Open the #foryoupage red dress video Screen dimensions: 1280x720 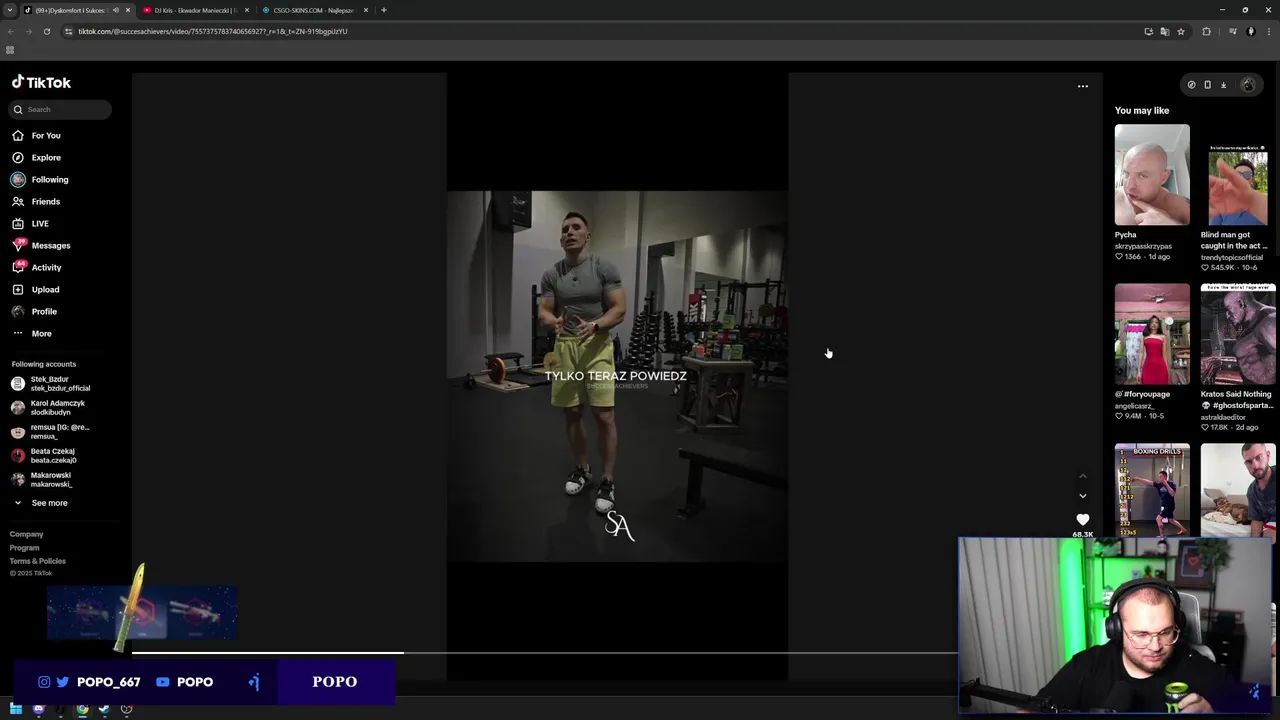1152,334
